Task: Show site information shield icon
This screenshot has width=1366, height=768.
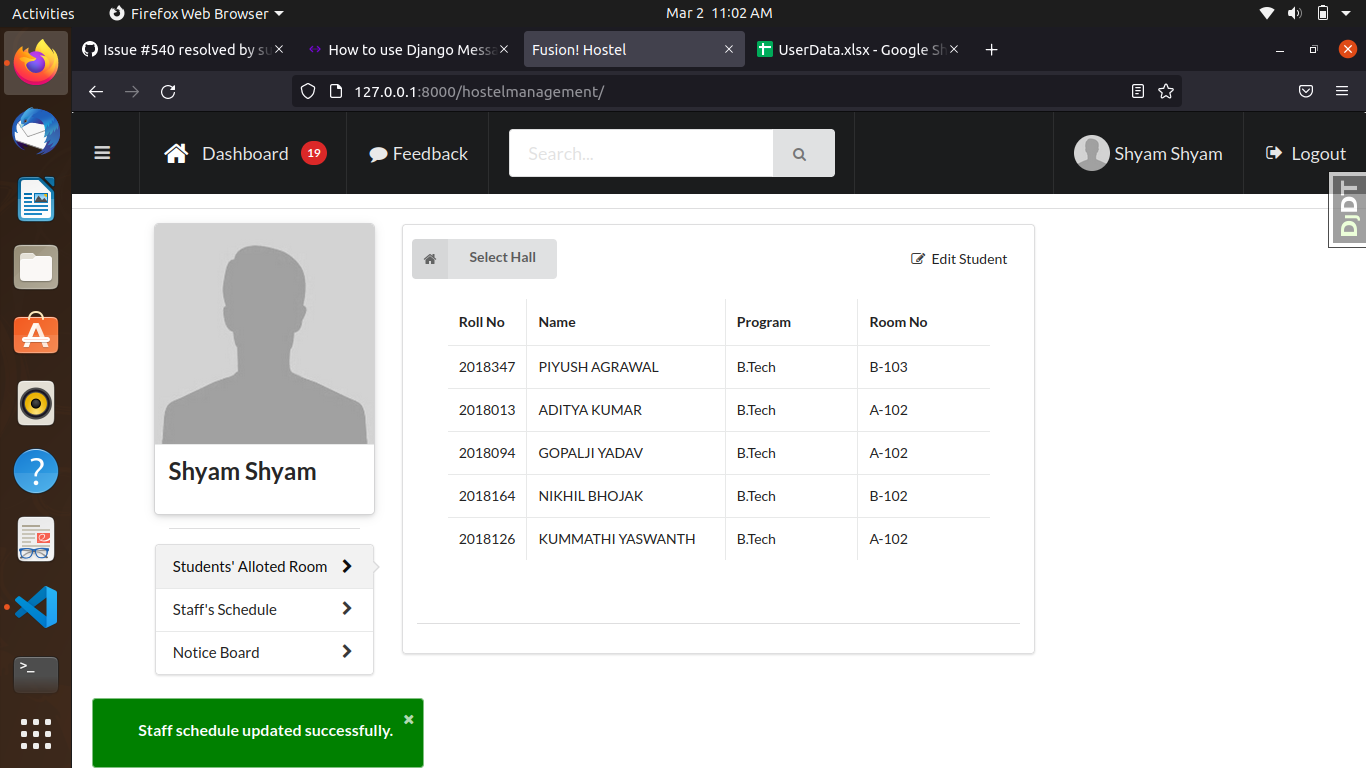Action: (308, 91)
